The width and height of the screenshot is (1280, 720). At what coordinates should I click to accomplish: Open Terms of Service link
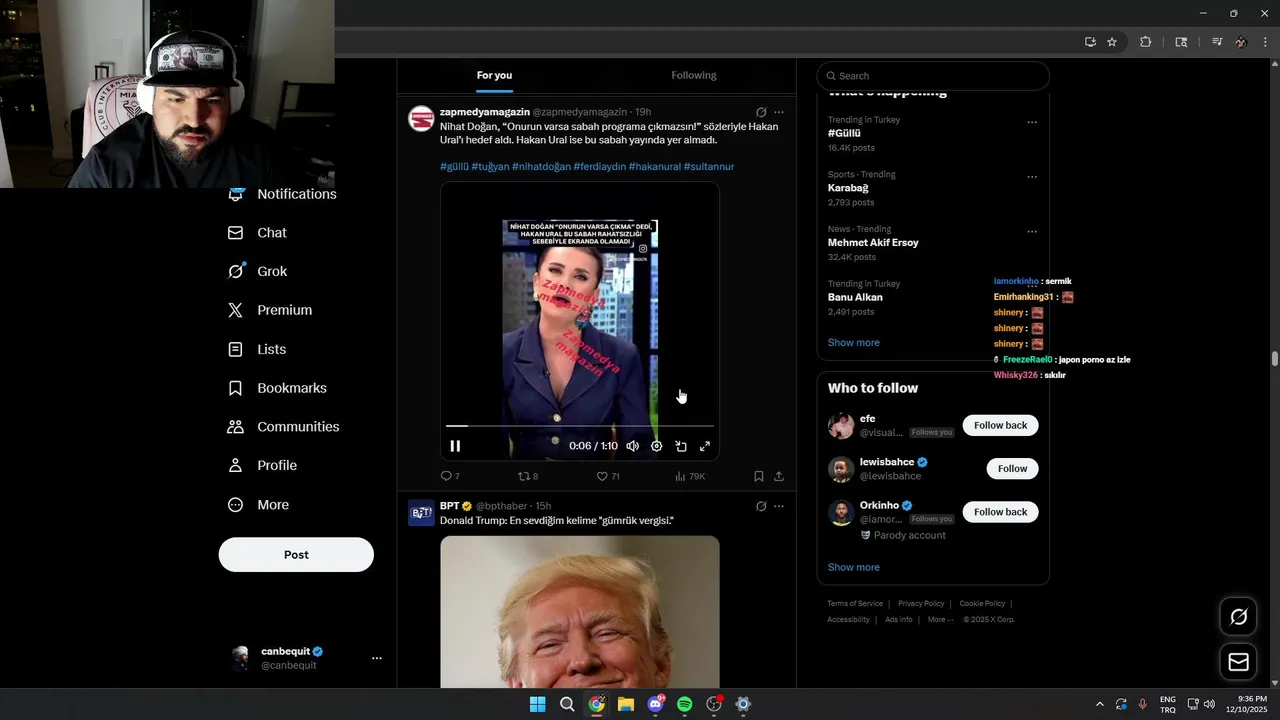[x=855, y=603]
